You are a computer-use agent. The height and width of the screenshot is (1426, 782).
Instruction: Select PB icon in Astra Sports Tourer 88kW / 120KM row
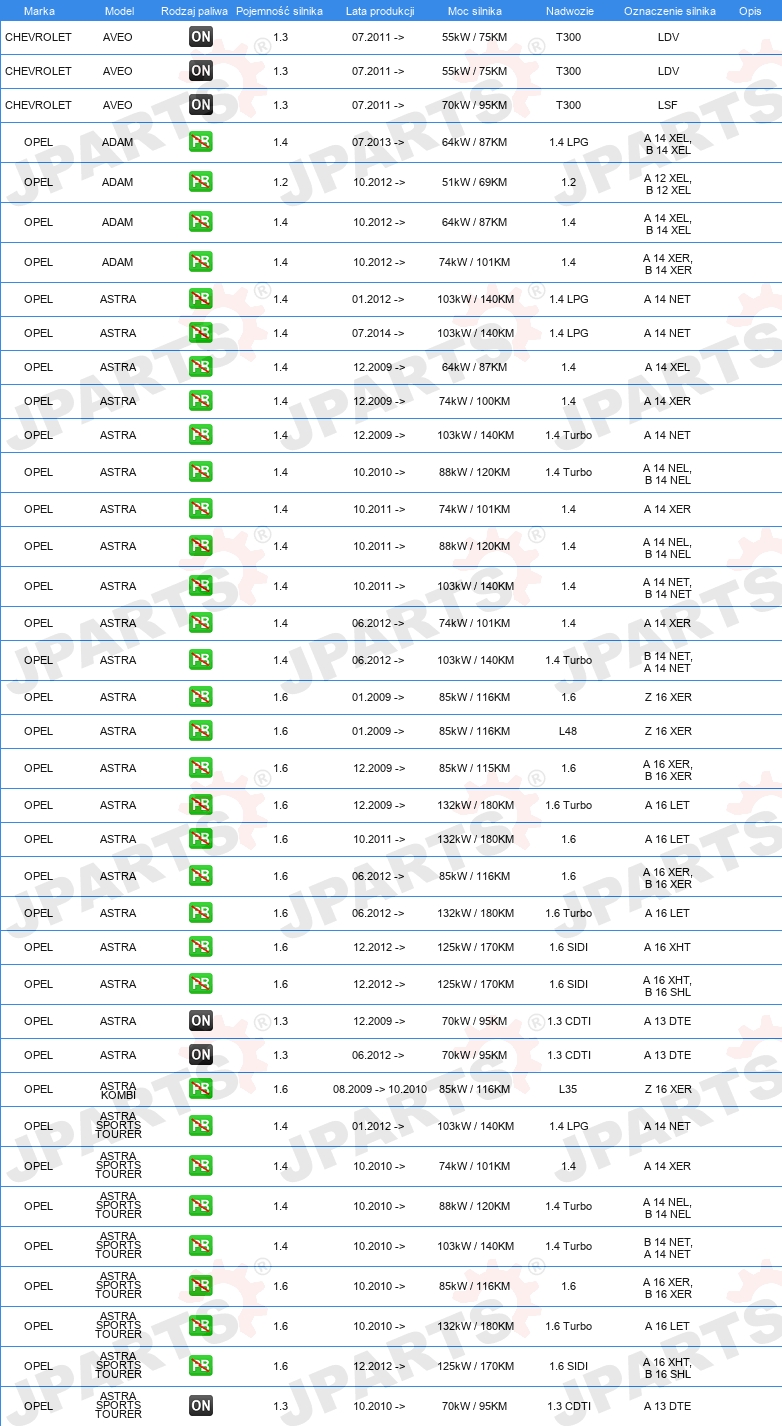(x=201, y=1206)
